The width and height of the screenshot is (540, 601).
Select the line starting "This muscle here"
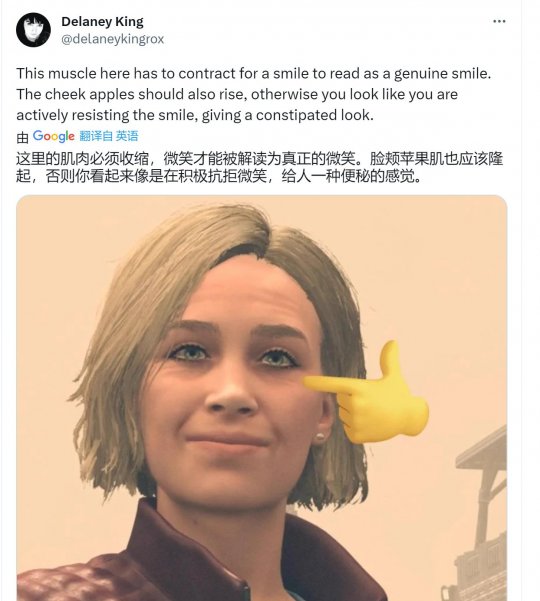point(253,73)
